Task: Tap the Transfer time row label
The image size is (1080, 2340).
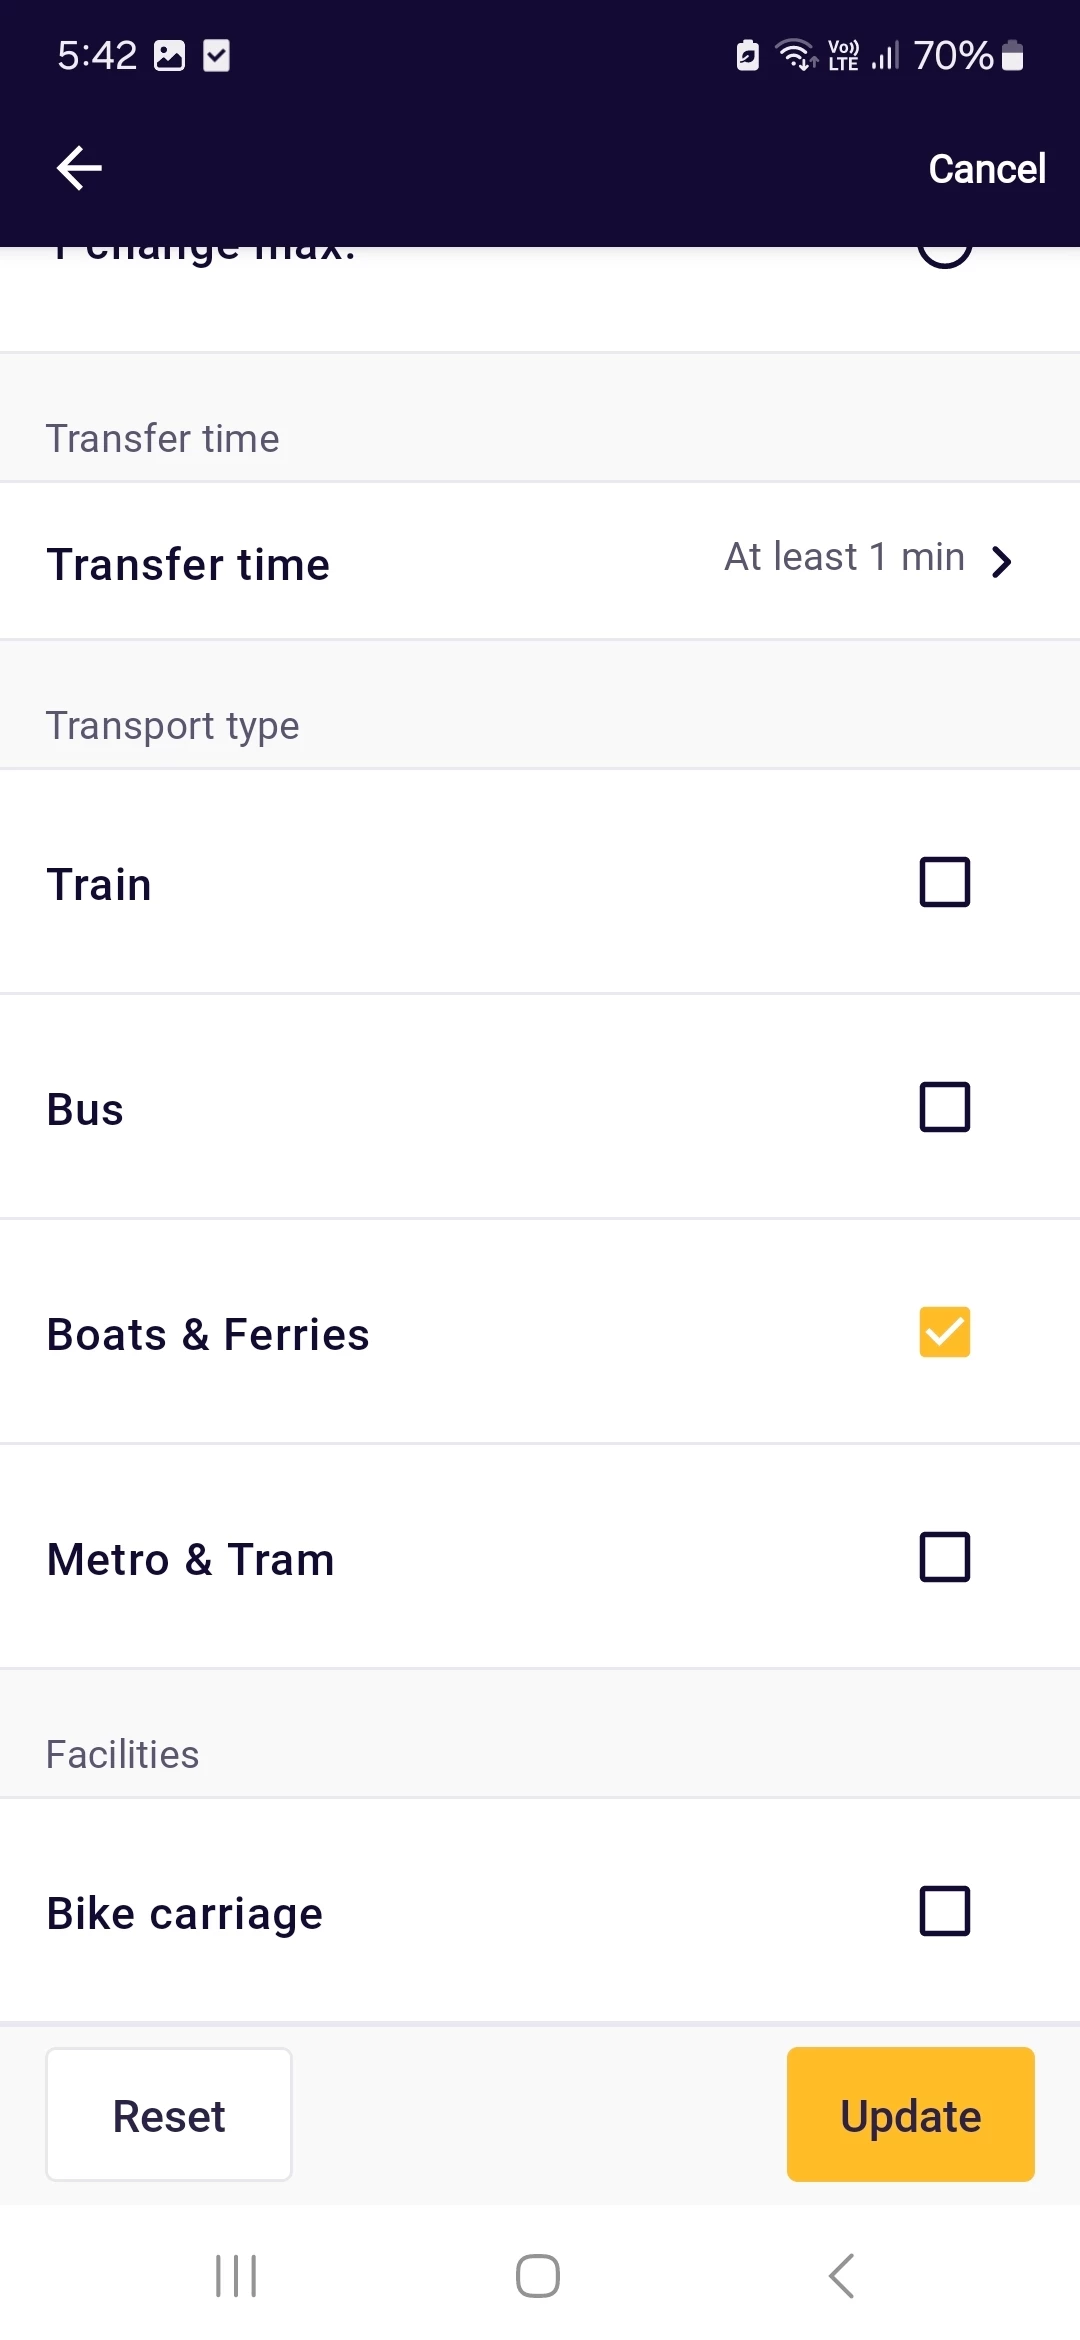Action: pos(188,564)
